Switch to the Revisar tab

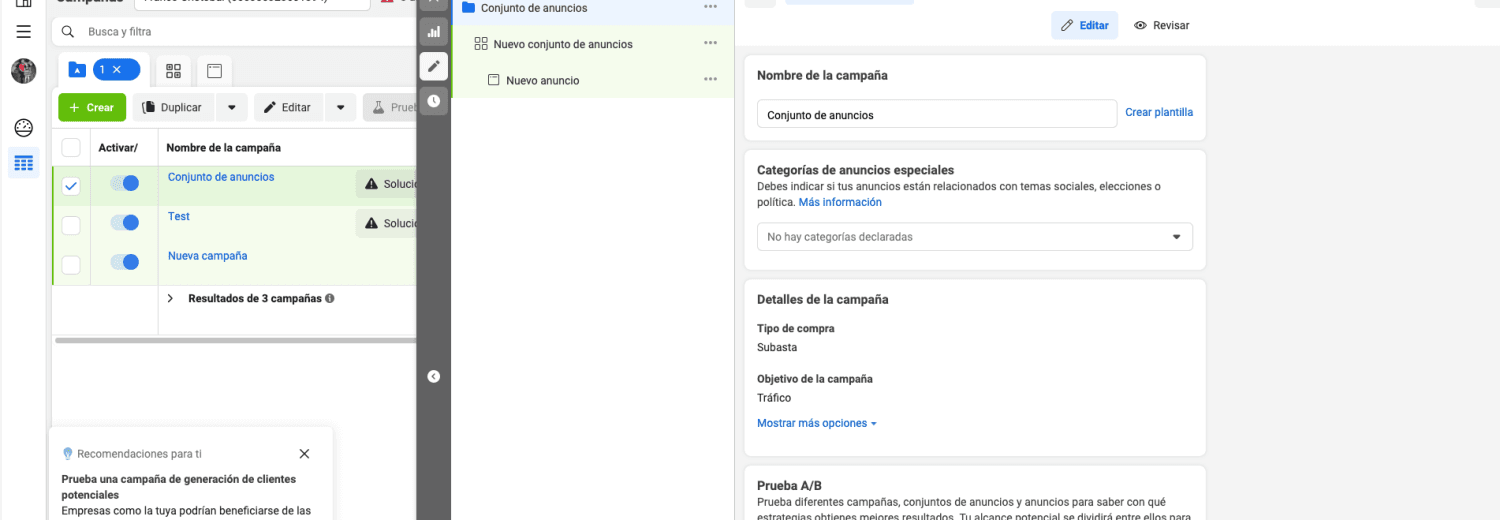(1161, 26)
